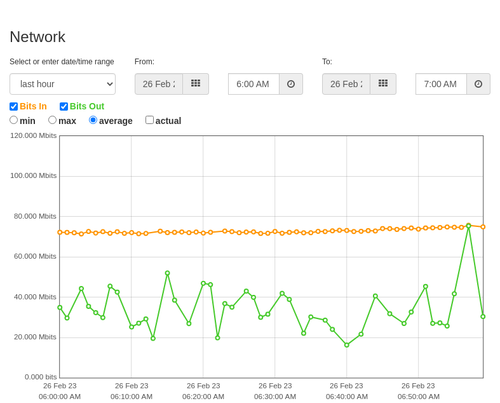Click the 'From:' label
500x403 pixels.
pyautogui.click(x=144, y=62)
